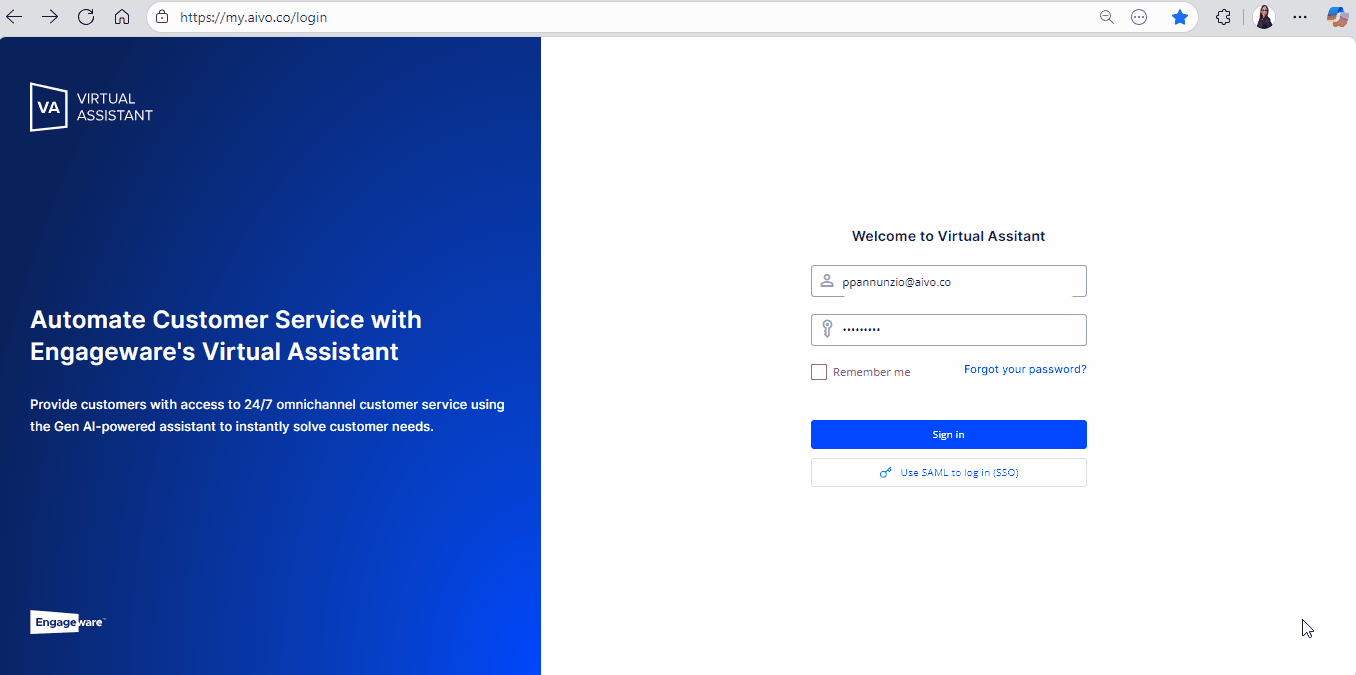The image size is (1356, 675).
Task: Open the browser profile avatar
Action: (x=1264, y=17)
